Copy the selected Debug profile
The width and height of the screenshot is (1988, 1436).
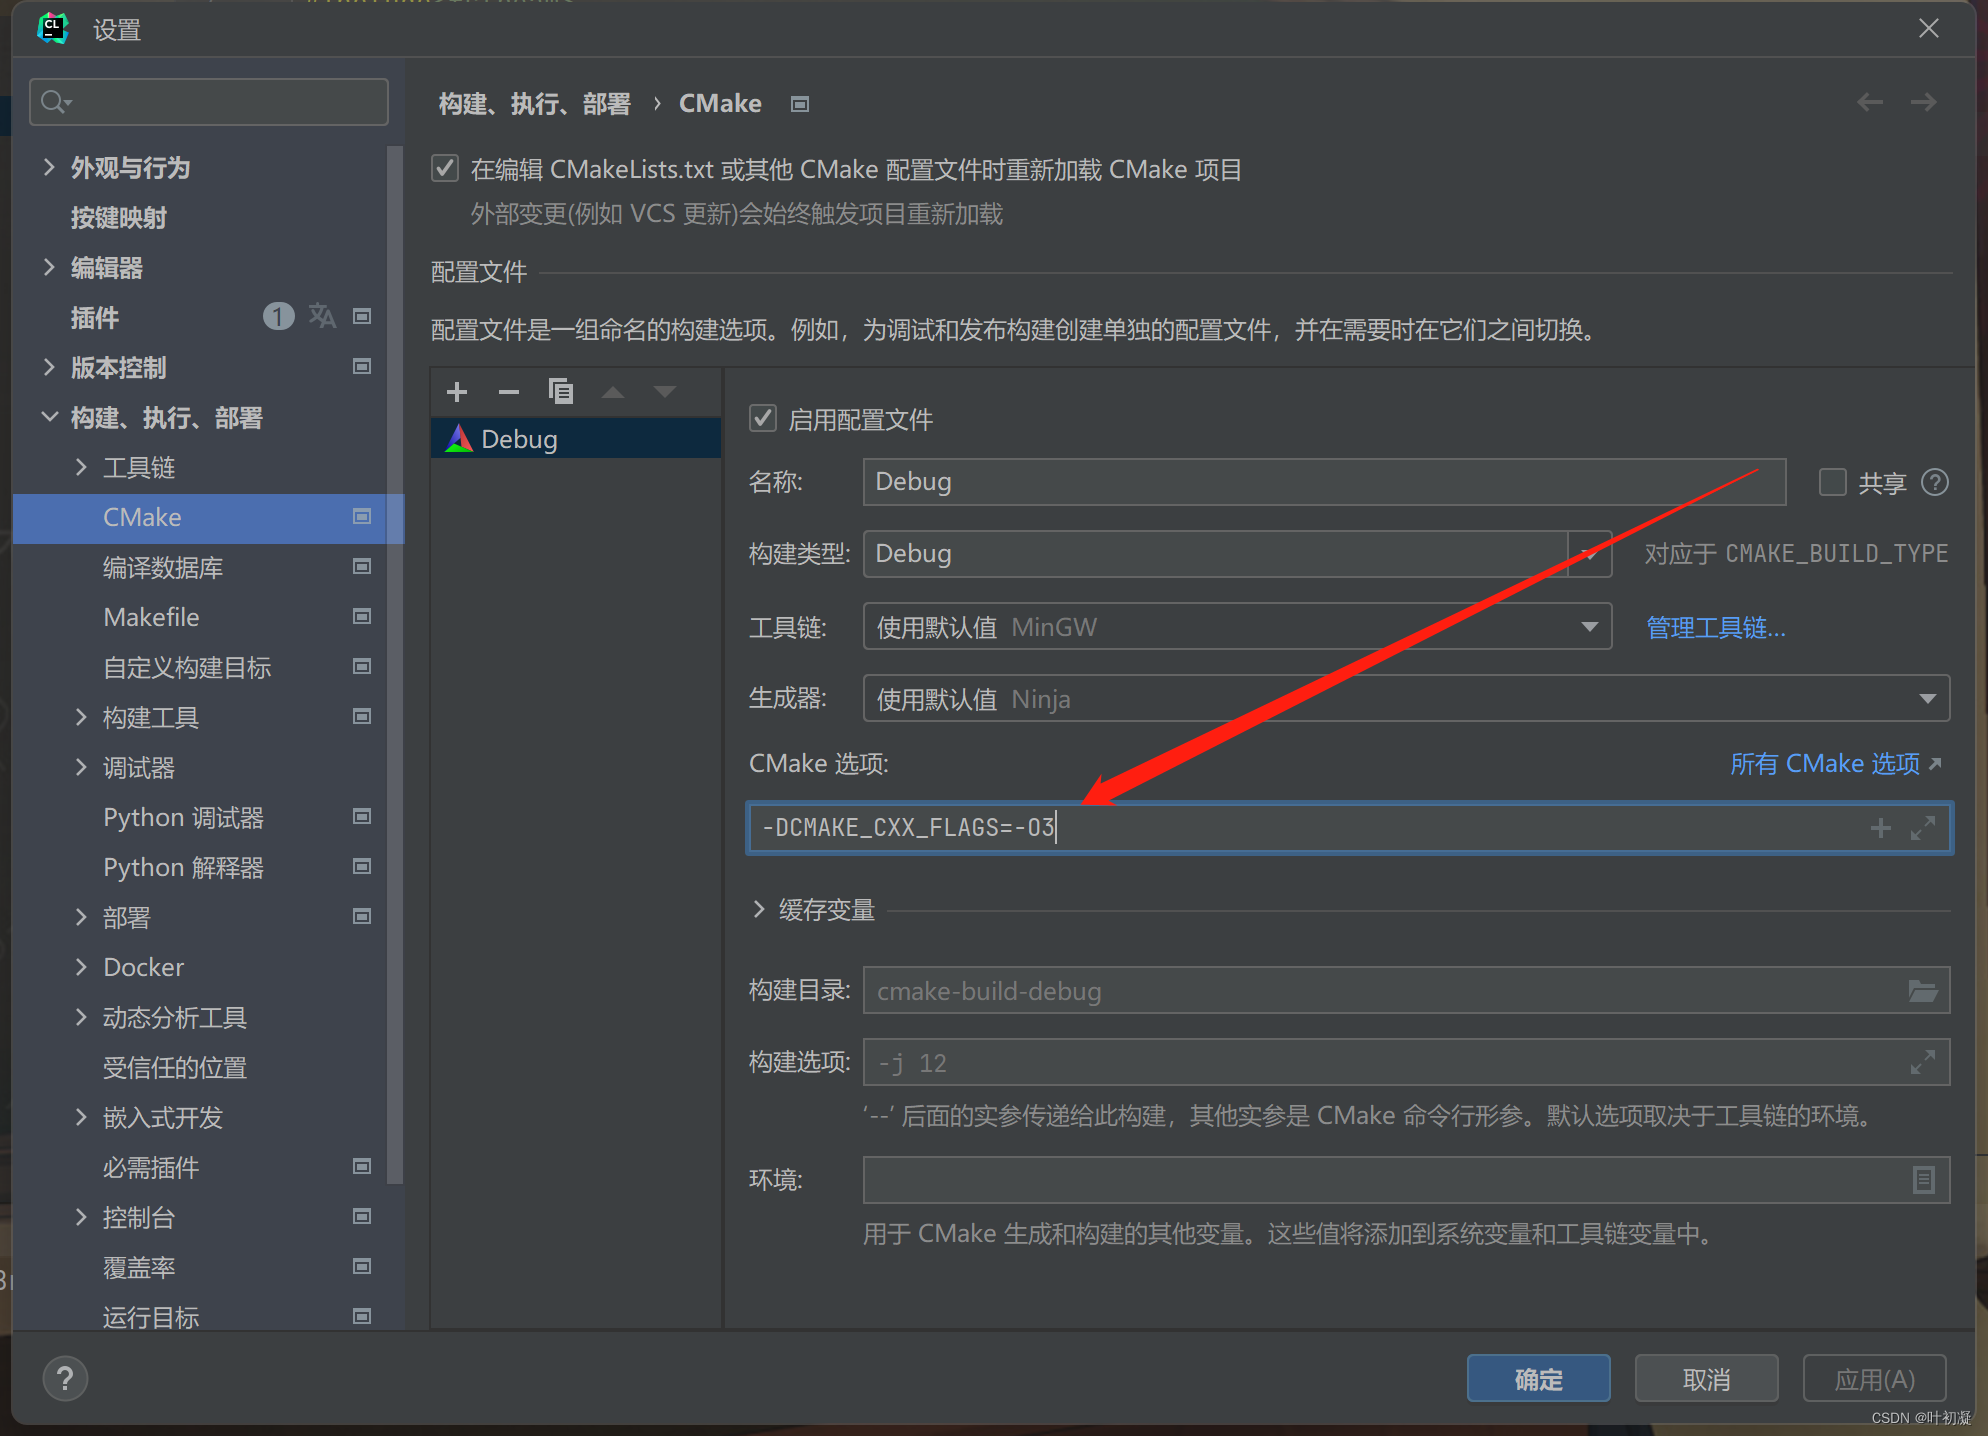(562, 391)
